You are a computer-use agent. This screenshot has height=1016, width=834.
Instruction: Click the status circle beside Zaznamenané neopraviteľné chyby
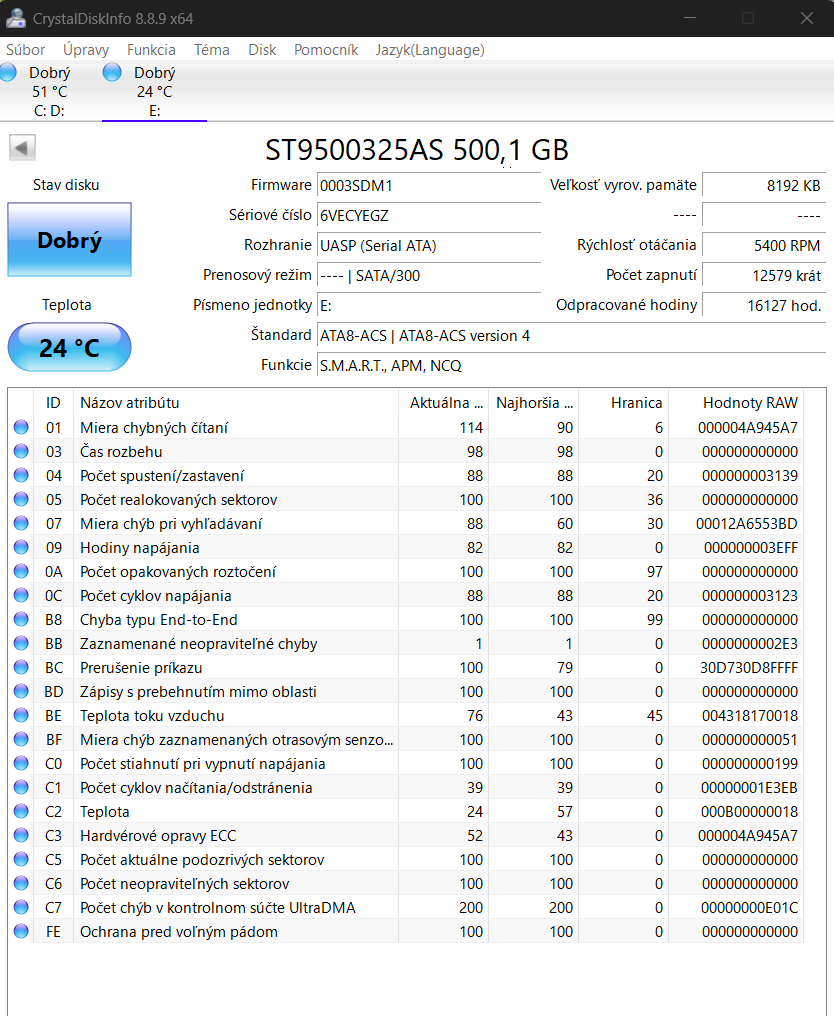click(24, 643)
